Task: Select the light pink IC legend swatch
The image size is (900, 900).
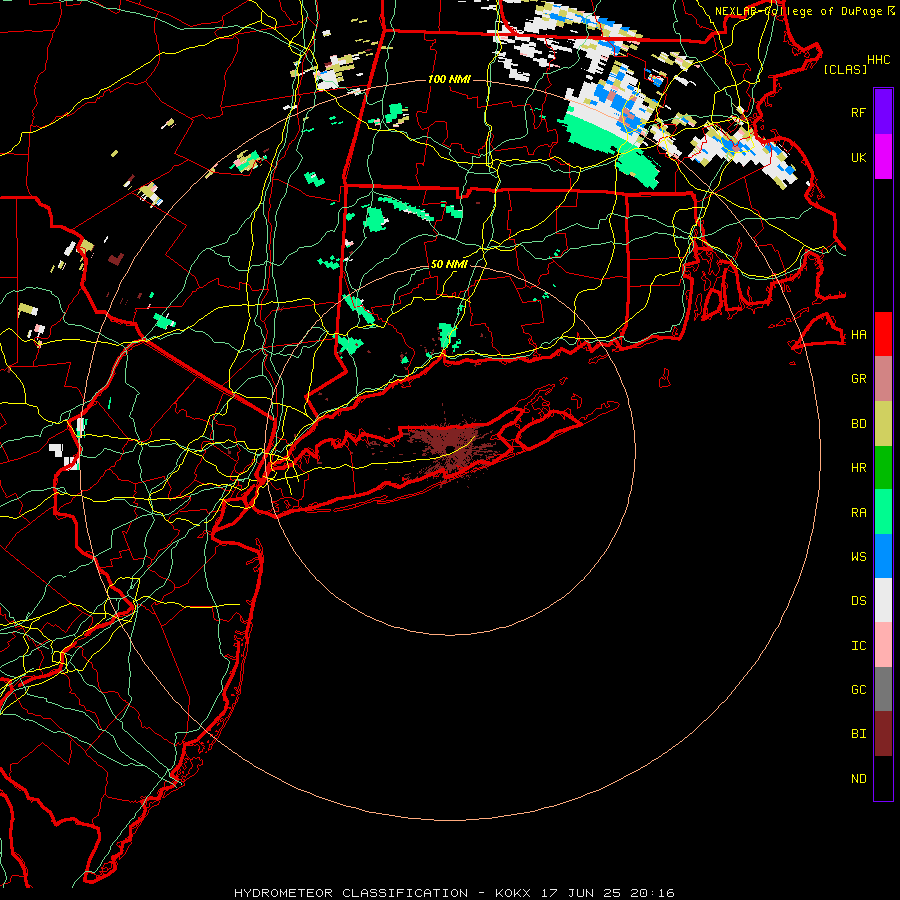Action: (x=883, y=645)
